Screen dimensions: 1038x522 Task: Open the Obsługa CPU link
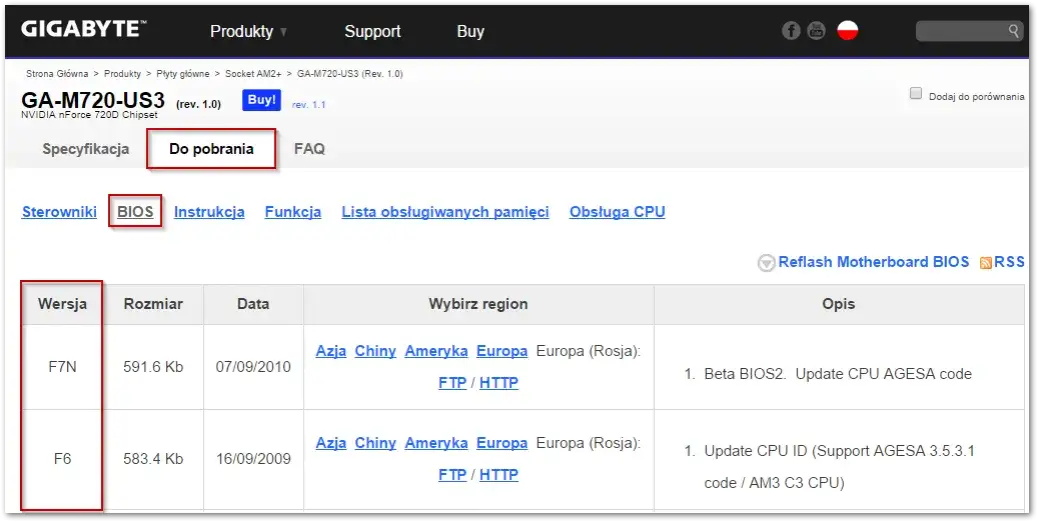[x=617, y=212]
